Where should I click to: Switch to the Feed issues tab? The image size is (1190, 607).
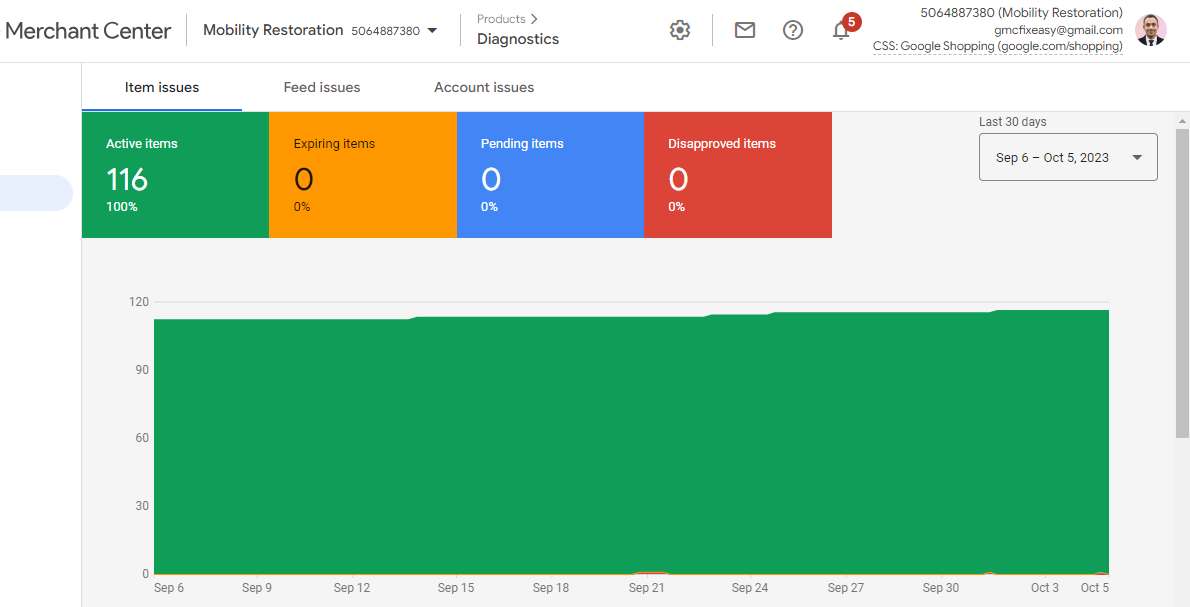pos(322,87)
